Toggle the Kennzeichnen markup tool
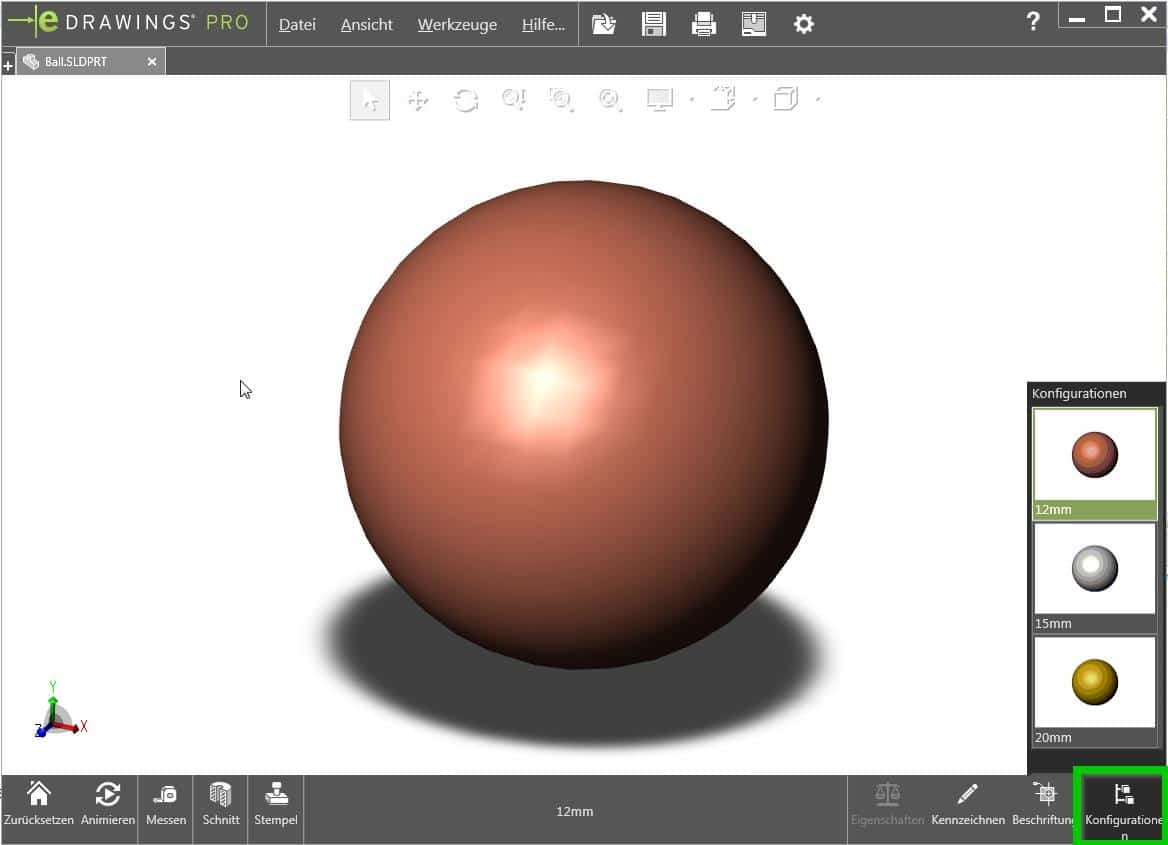 click(x=967, y=804)
